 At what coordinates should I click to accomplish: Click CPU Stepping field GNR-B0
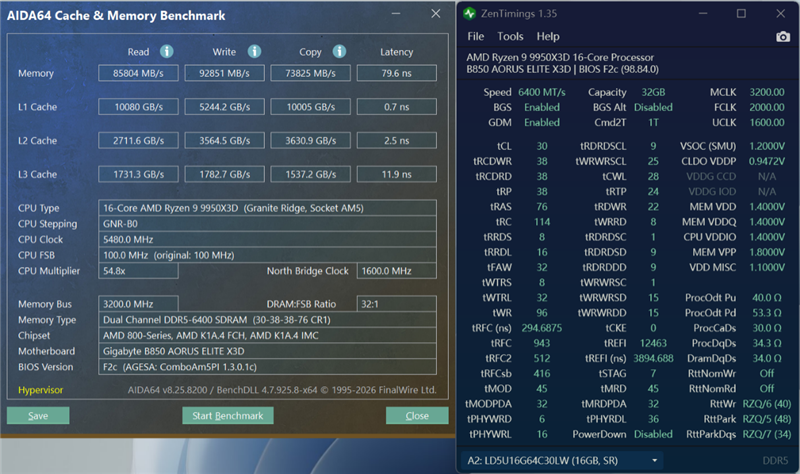click(x=267, y=223)
